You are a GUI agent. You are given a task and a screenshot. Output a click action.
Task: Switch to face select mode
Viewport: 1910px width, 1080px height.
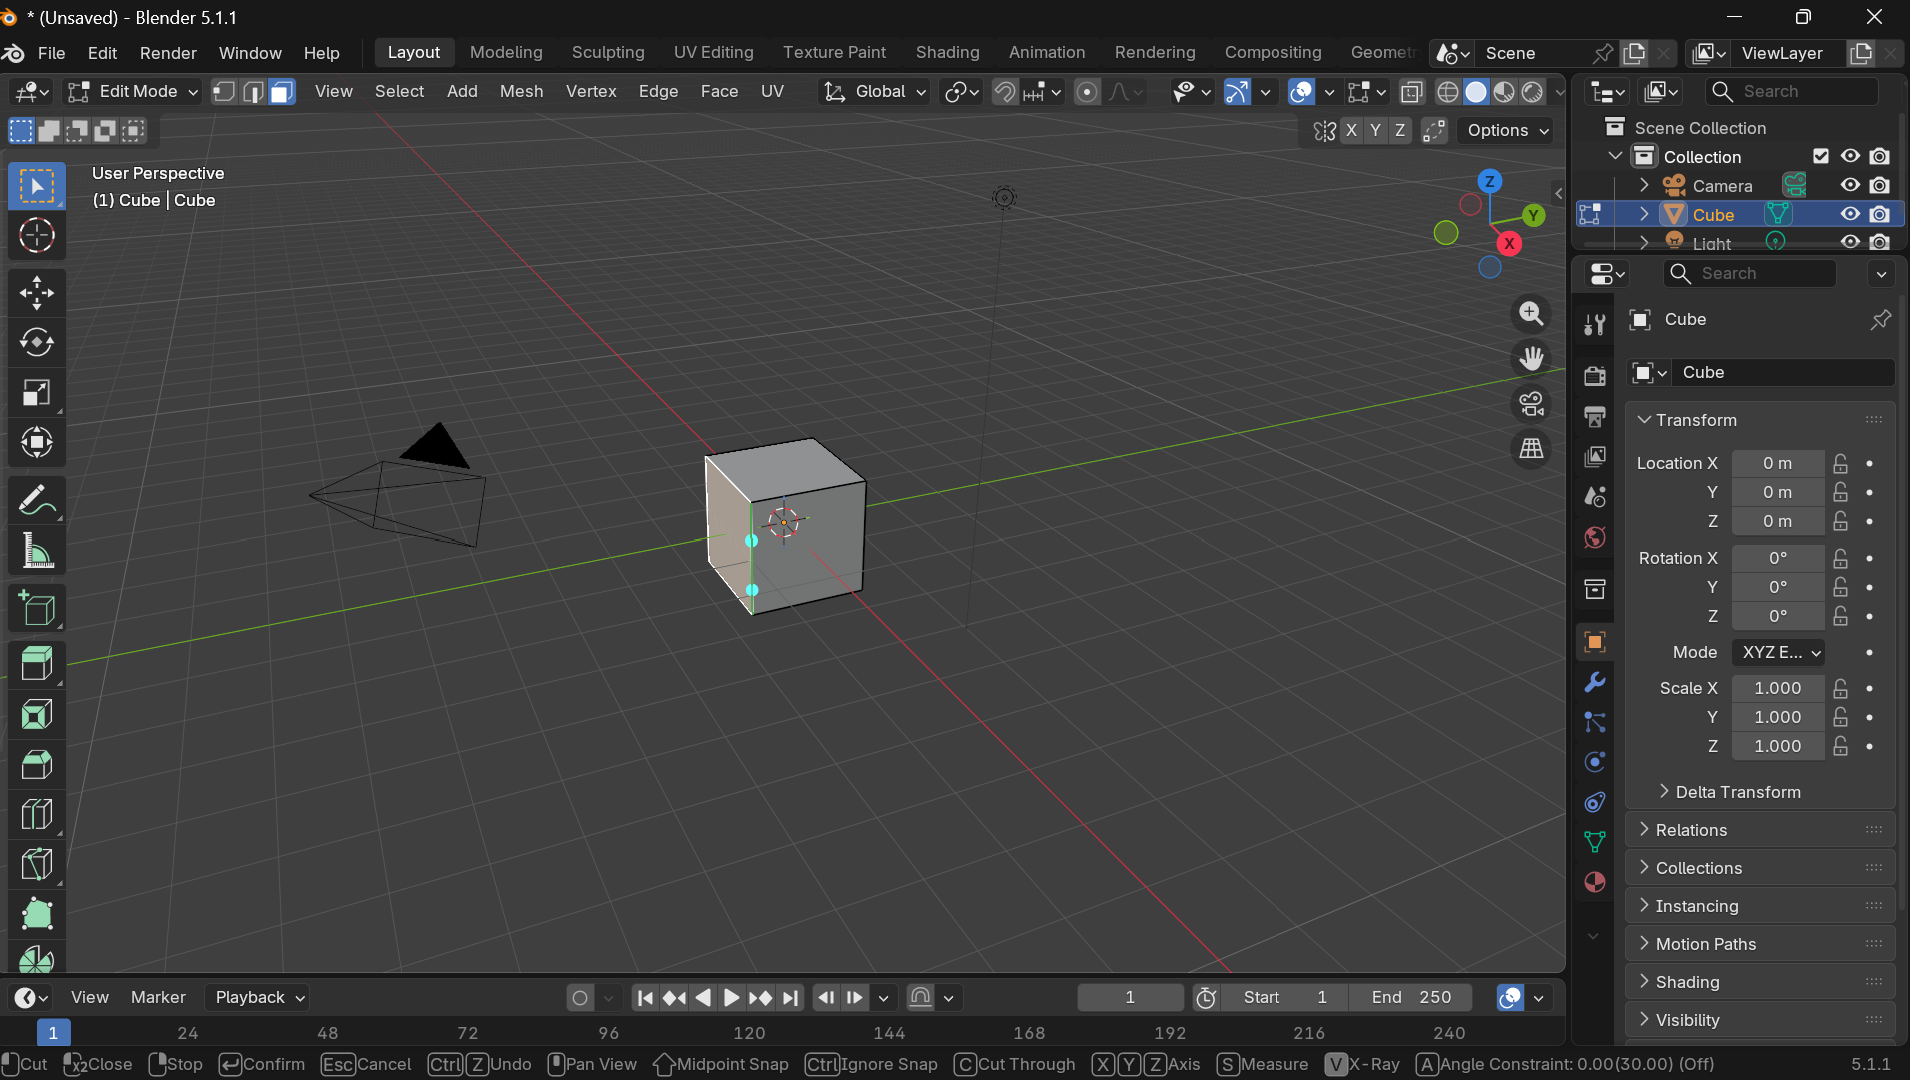coord(282,92)
